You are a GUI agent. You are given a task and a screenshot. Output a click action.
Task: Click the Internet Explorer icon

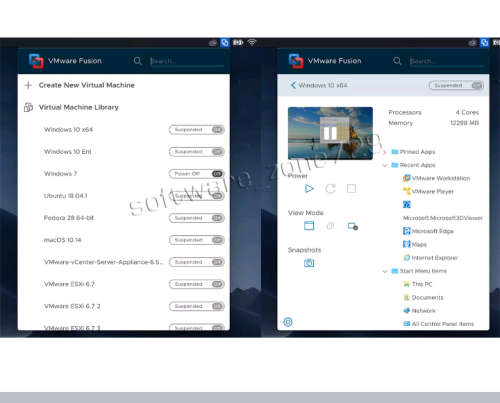click(406, 257)
